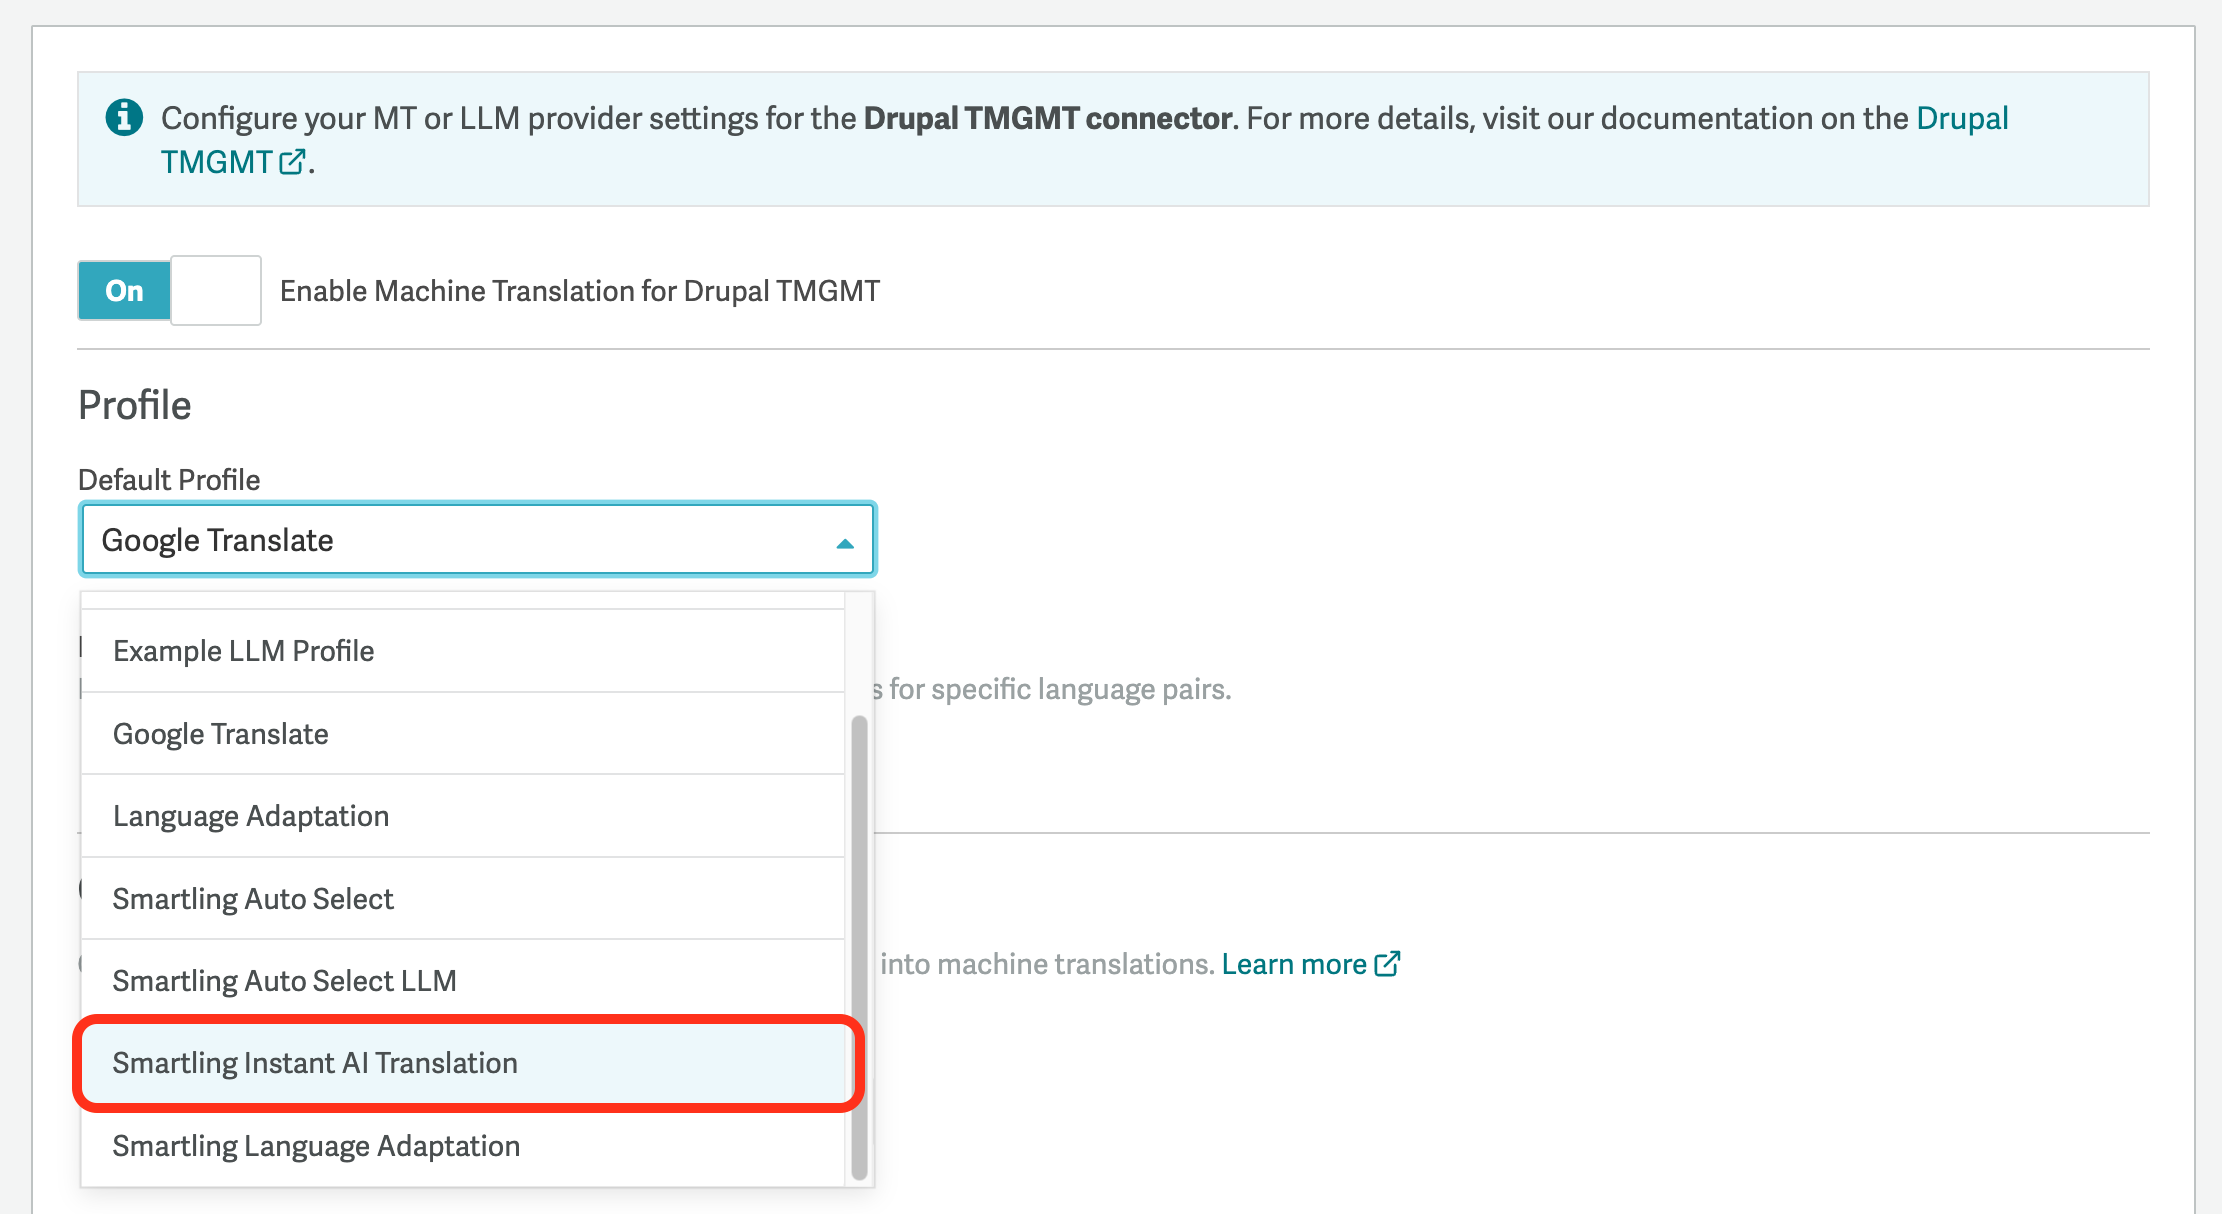
Task: Click the Profile section heading
Action: coord(135,406)
